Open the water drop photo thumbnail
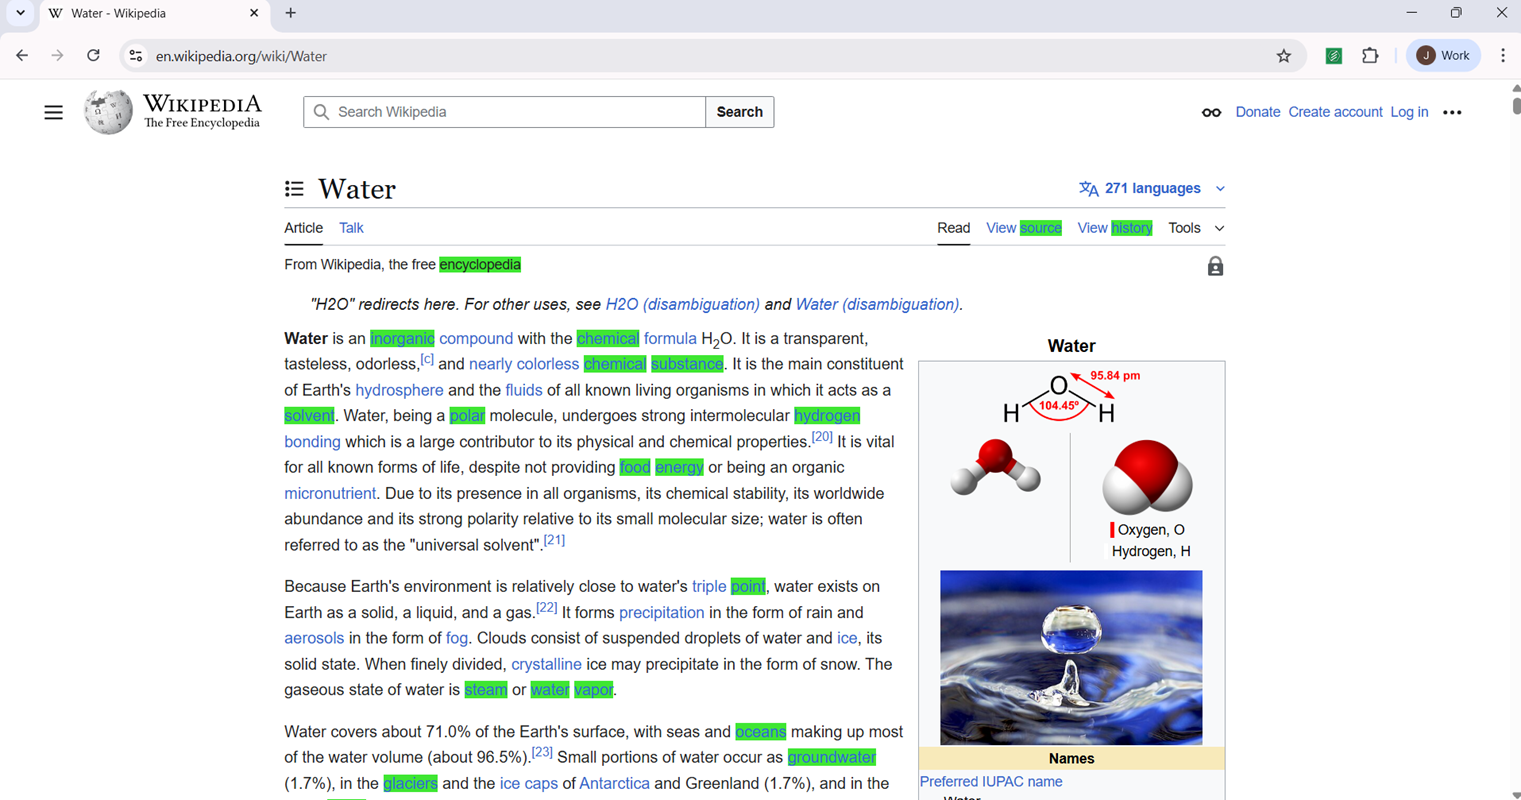This screenshot has height=800, width=1521. 1071,657
